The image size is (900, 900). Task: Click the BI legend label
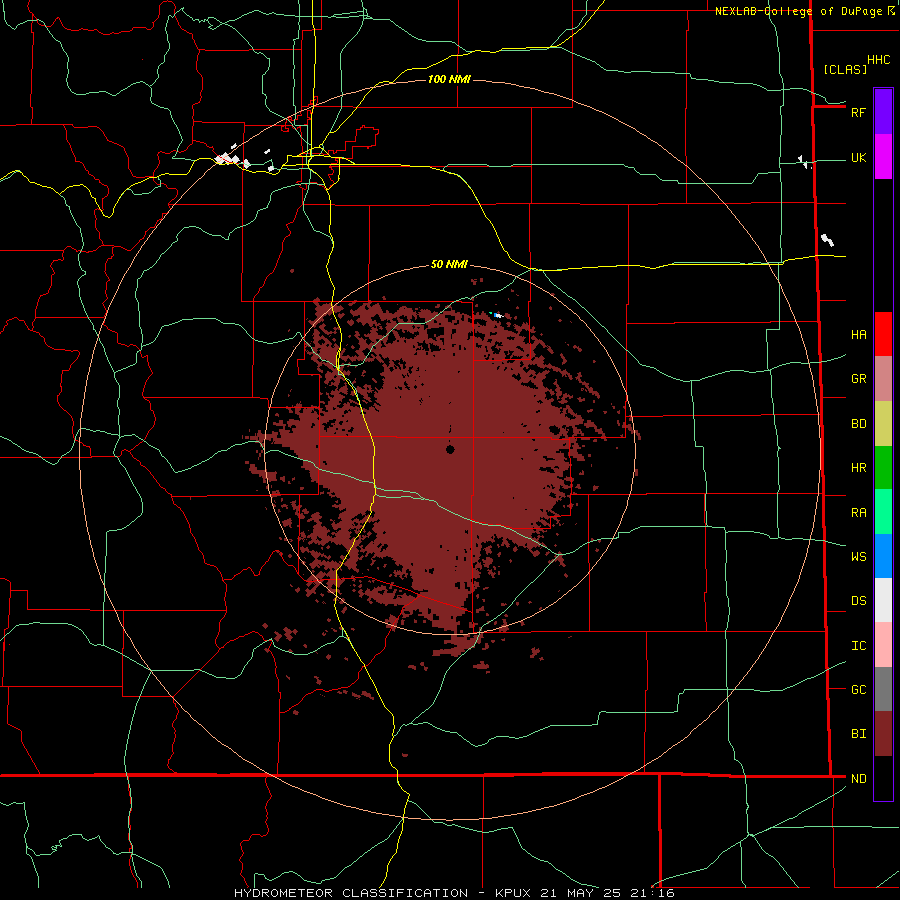coord(858,734)
